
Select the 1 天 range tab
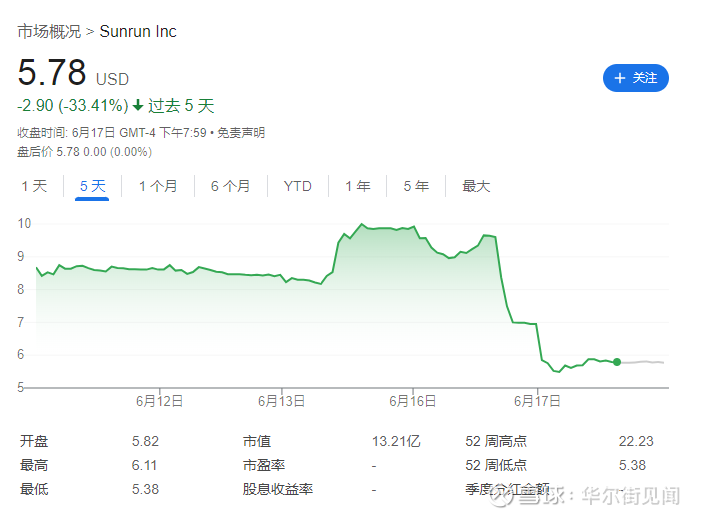[x=34, y=186]
